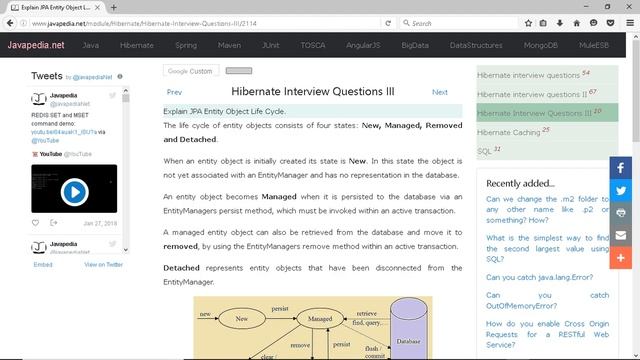Image resolution: width=640 pixels, height=360 pixels.
Task: Like the REDIS SET tweet heart icon
Action: (36, 223)
